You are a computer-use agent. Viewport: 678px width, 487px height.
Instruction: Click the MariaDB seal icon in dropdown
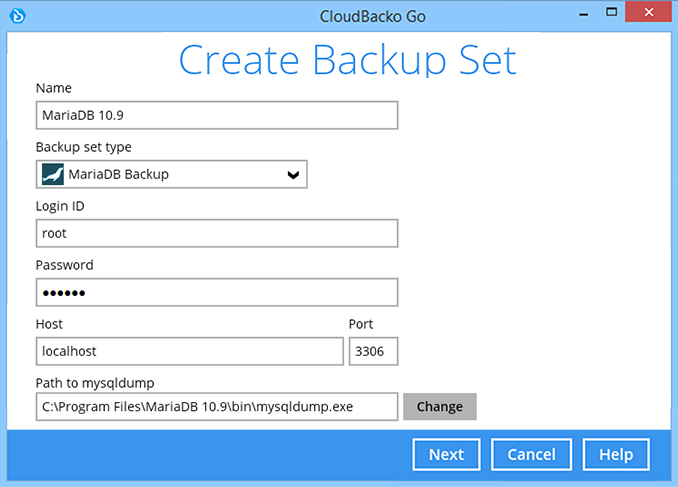pos(53,174)
